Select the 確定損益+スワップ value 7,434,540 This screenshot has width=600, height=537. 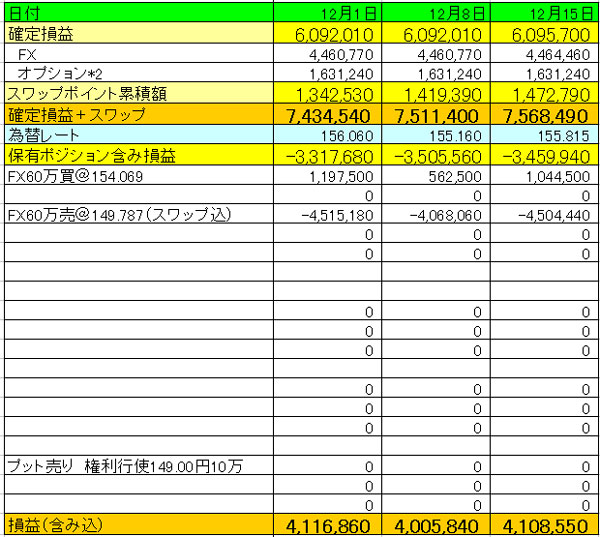tap(331, 115)
